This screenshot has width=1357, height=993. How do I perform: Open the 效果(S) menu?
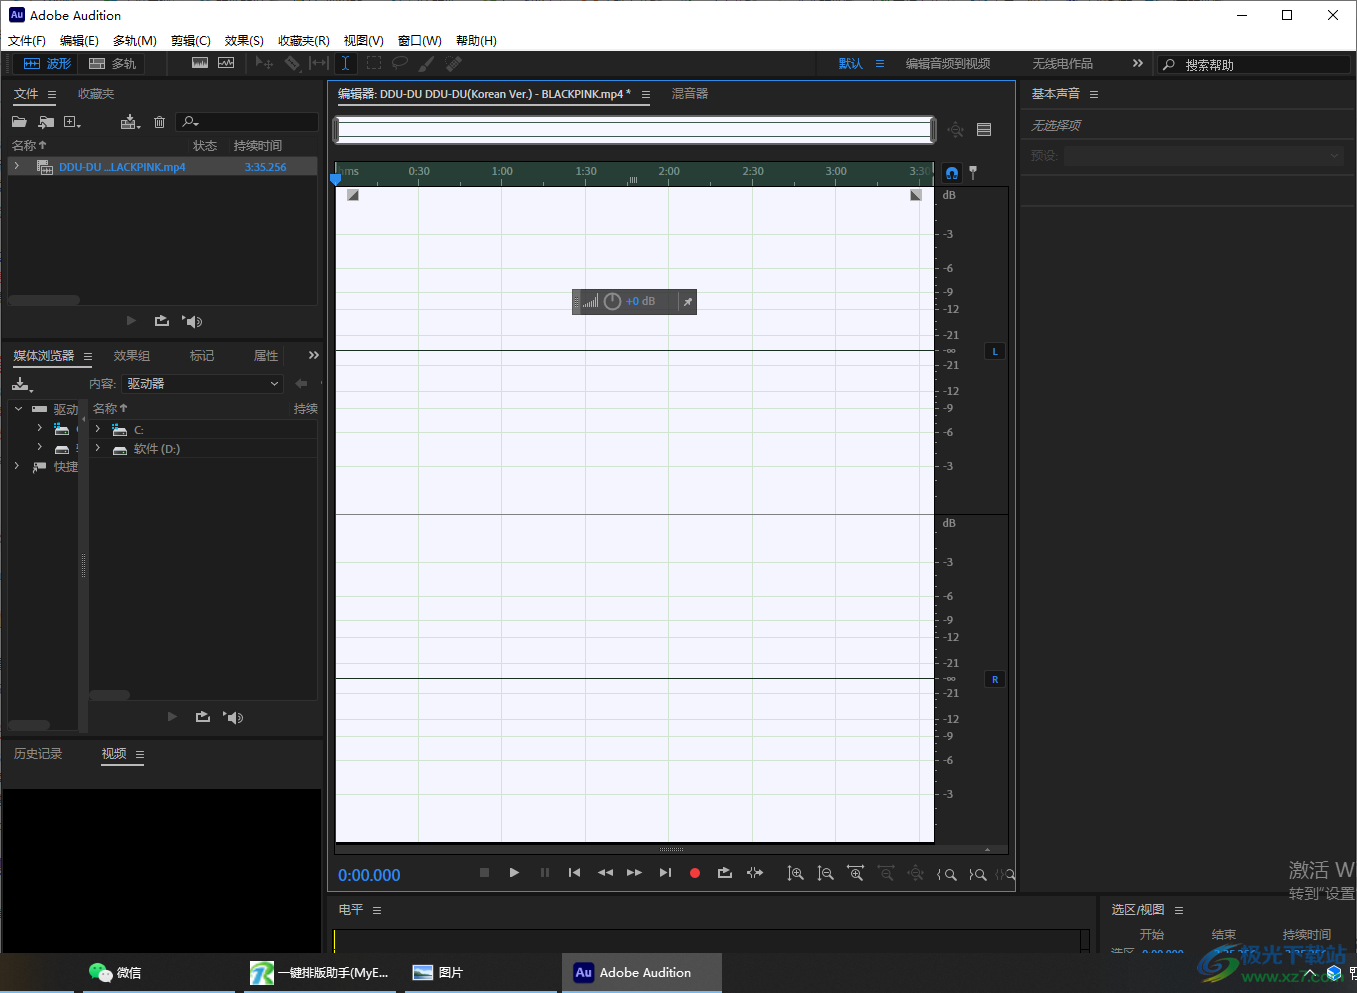[x=244, y=41]
